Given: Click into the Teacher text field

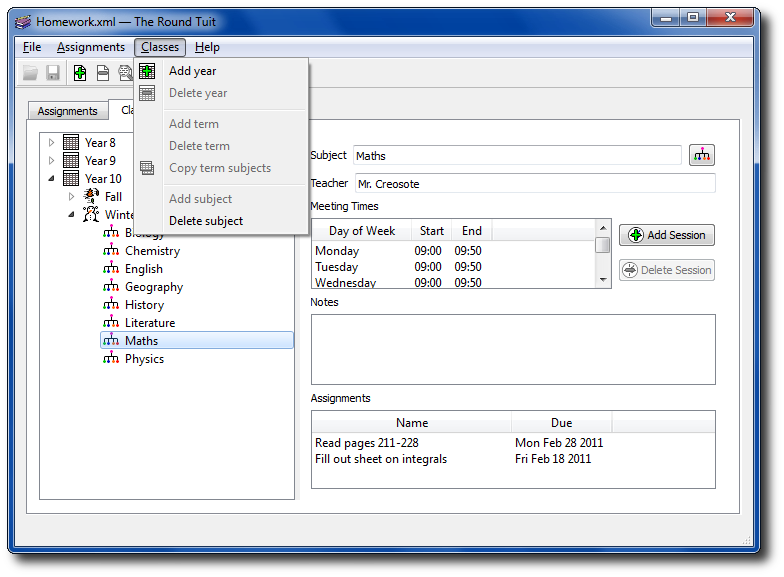Looking at the screenshot, I should pos(534,183).
